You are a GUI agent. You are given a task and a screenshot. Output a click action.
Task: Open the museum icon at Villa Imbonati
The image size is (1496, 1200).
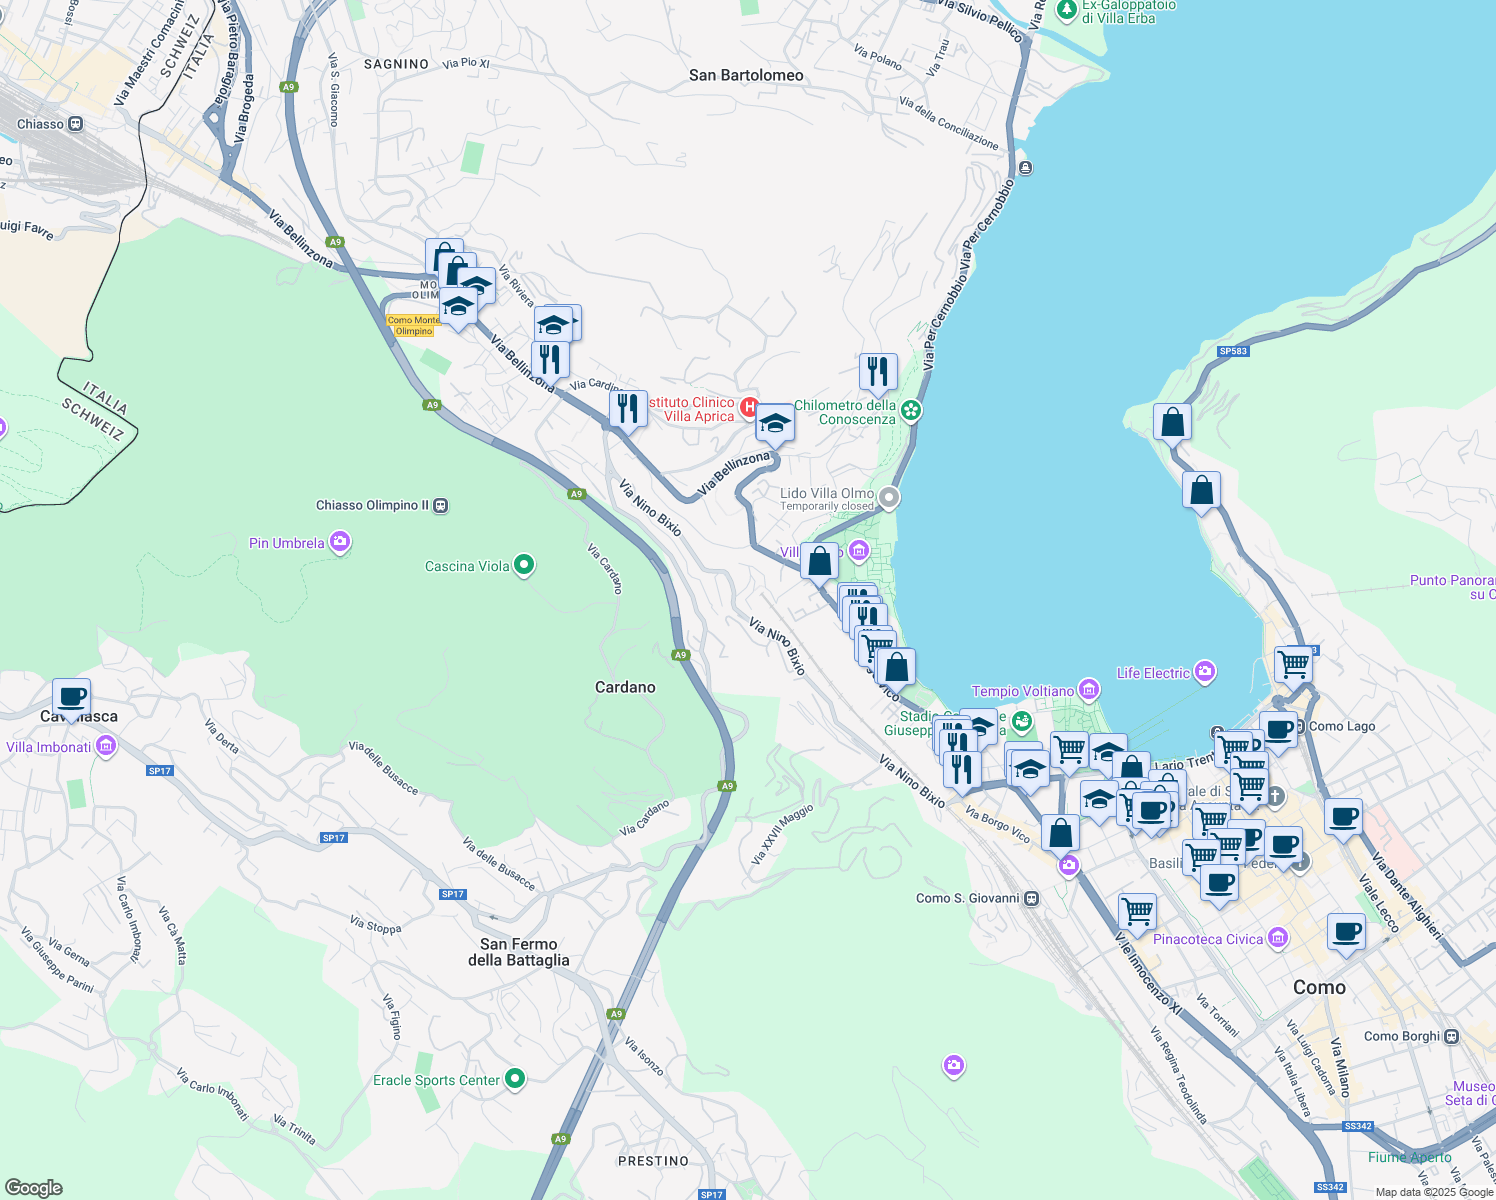point(104,746)
